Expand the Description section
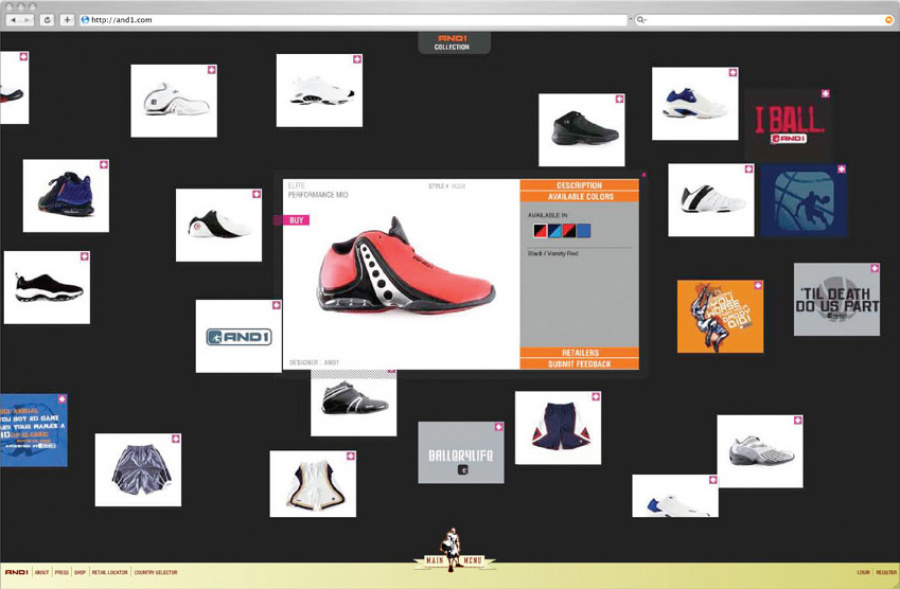Screen dimensions: 900x589 coord(579,185)
